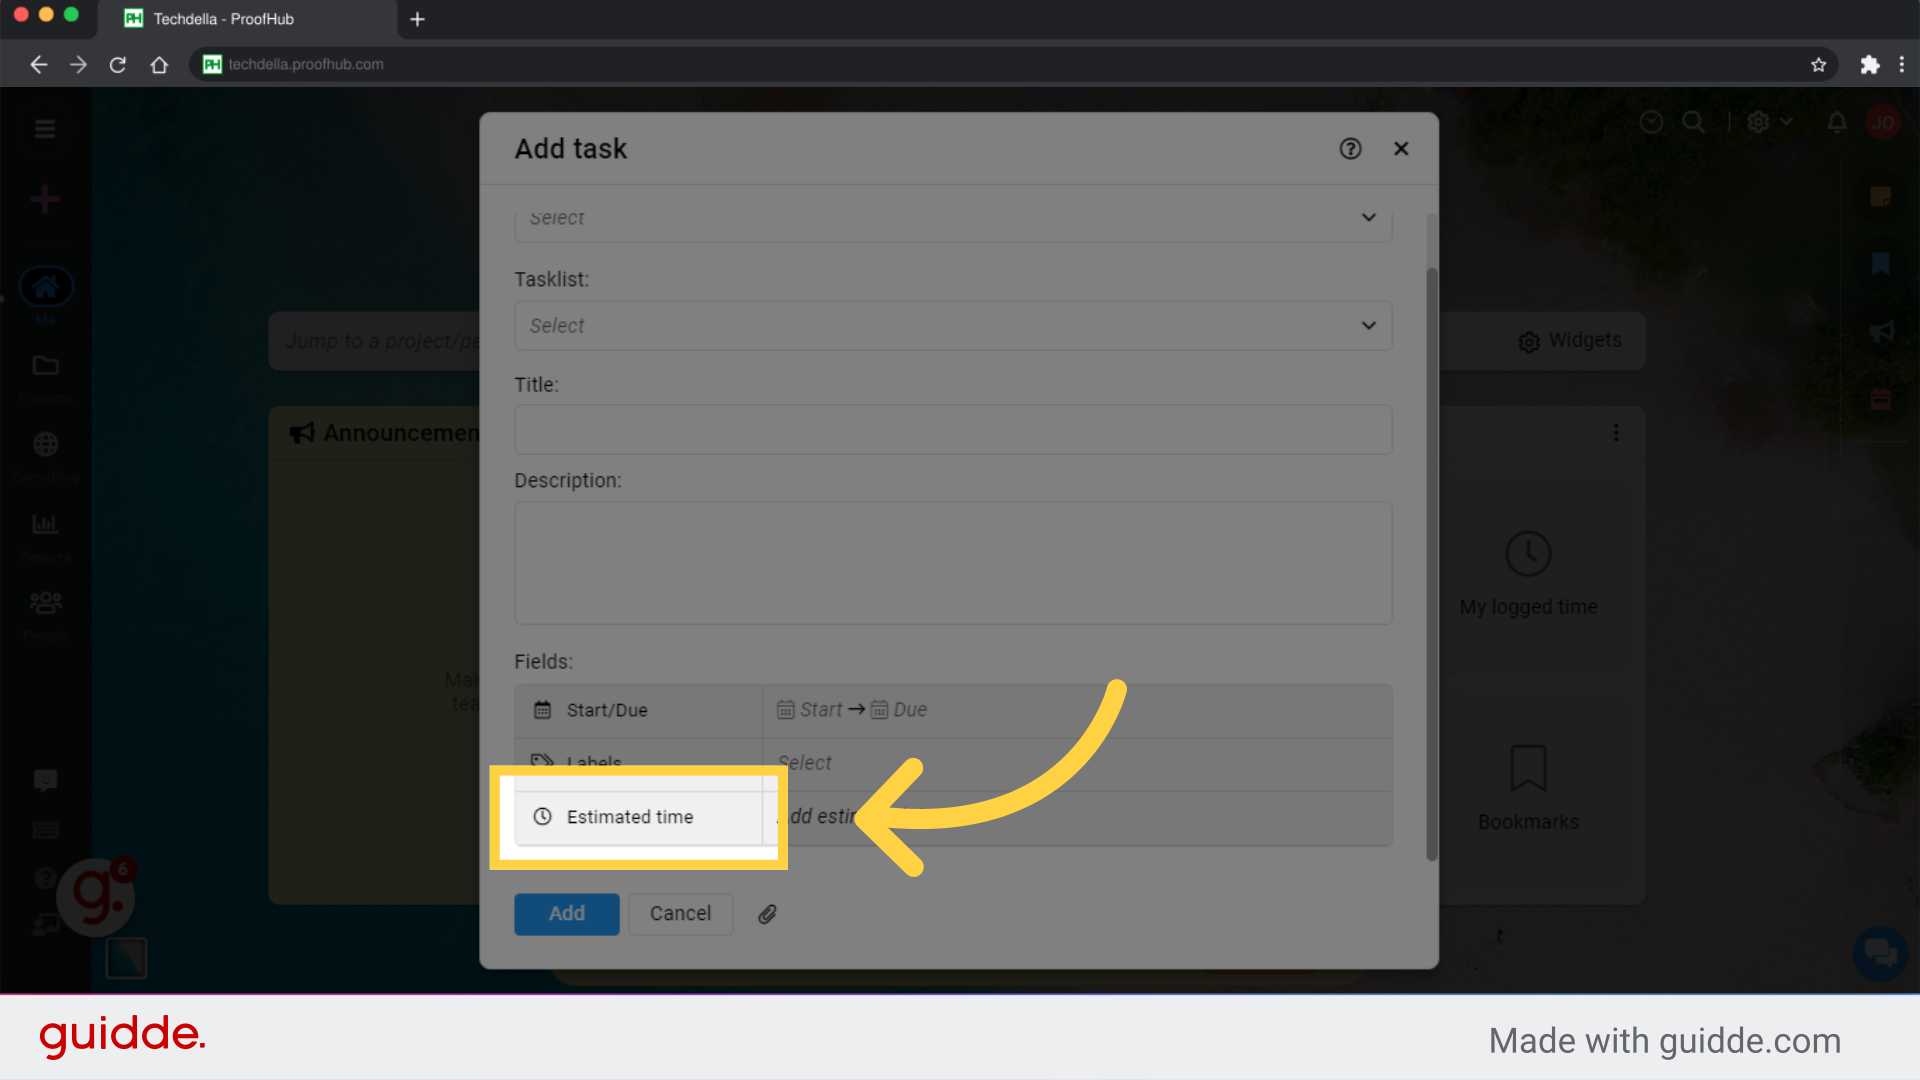Attach a file with the paperclip icon

point(767,914)
